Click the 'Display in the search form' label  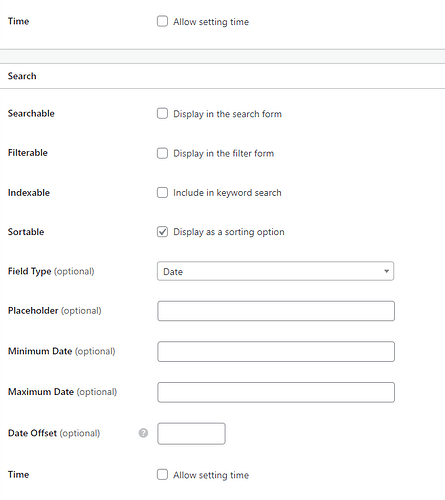pos(227,114)
